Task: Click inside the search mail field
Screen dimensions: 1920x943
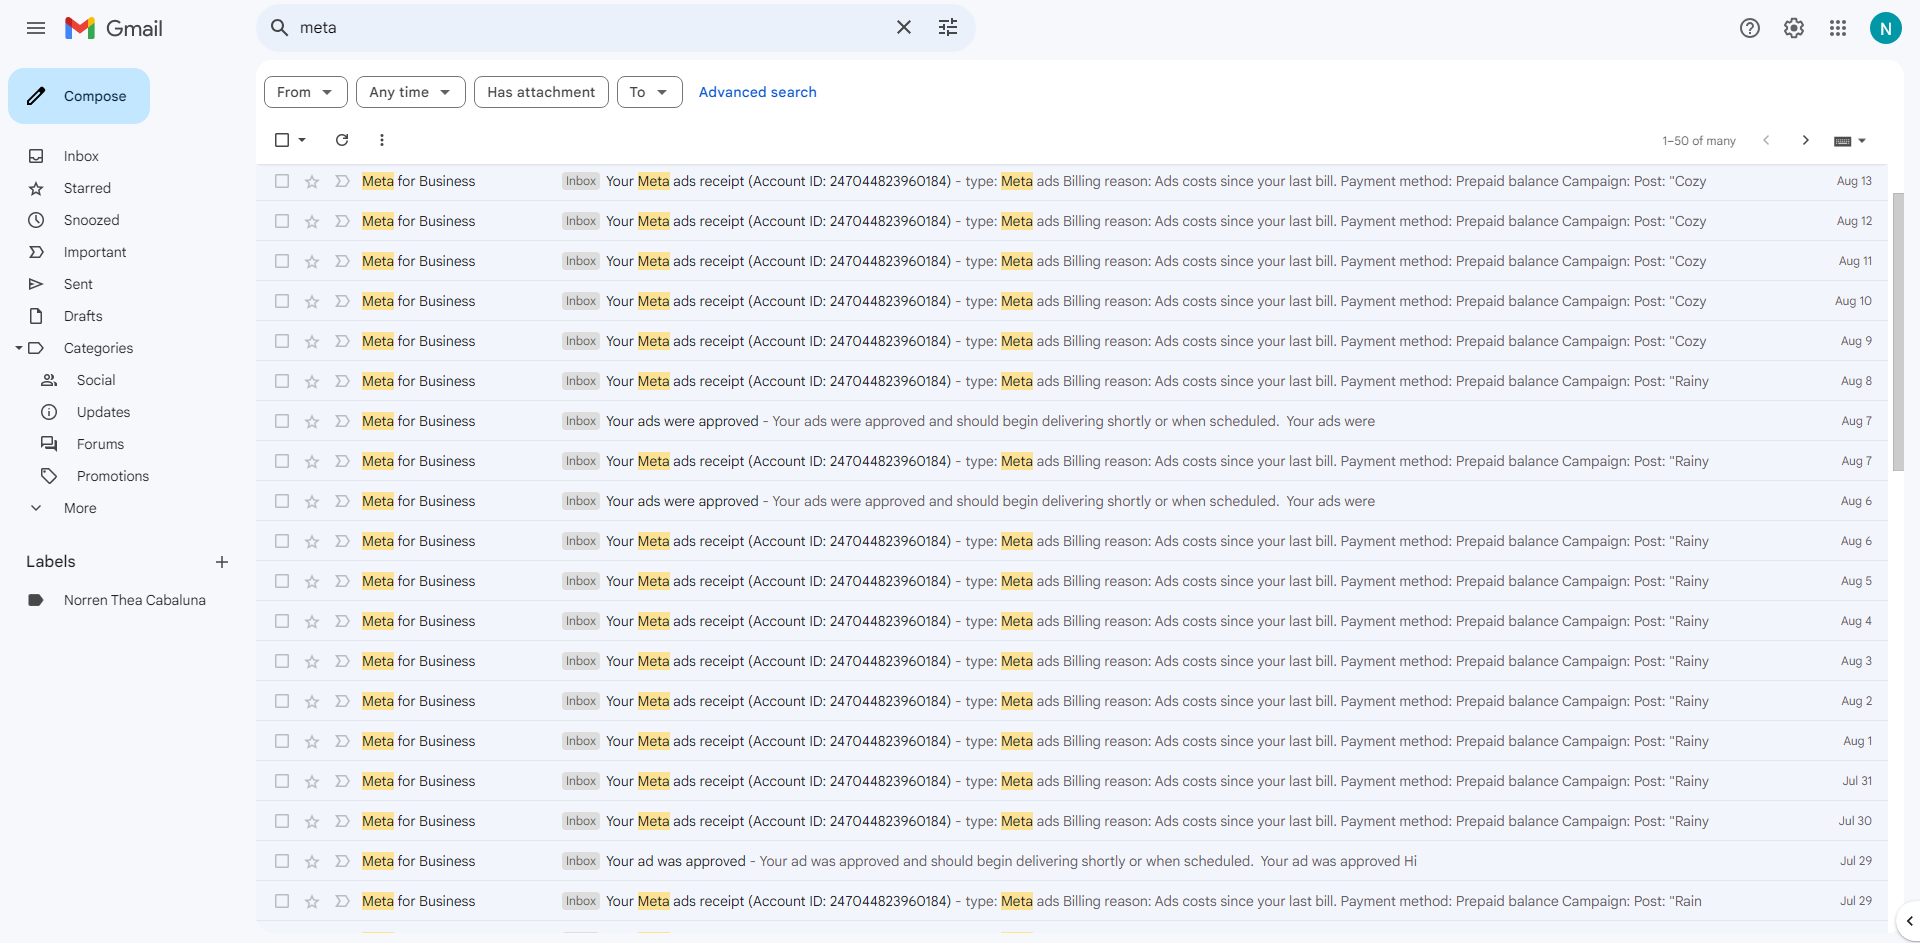Action: [x=590, y=28]
